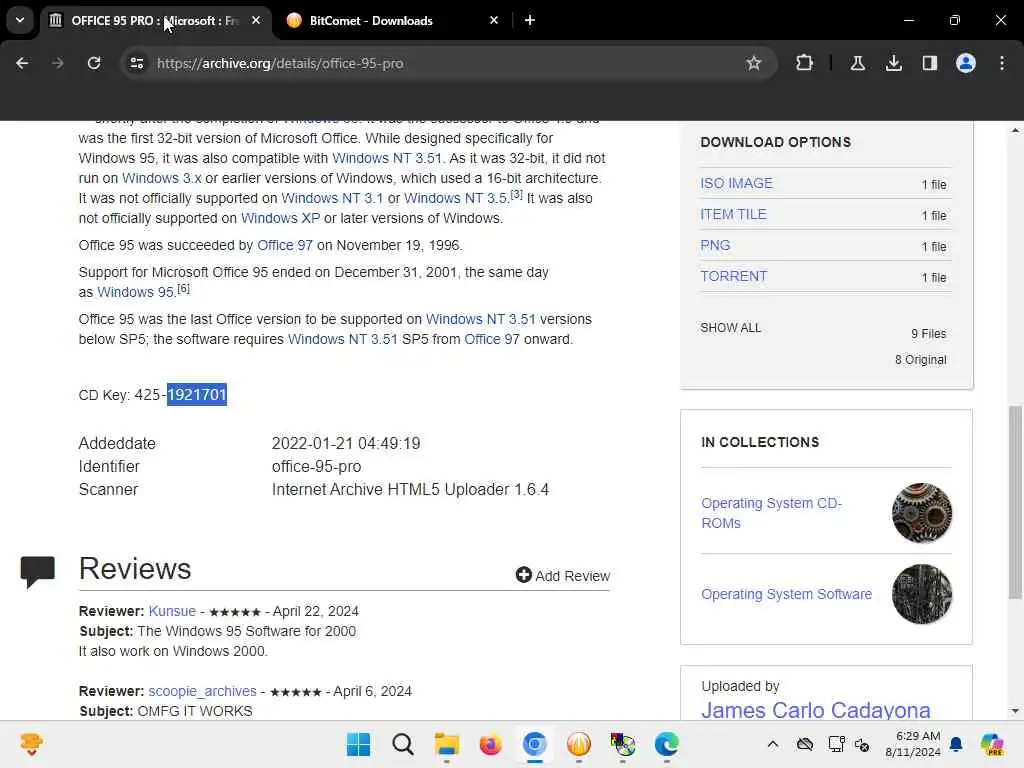Image resolution: width=1024 pixels, height=768 pixels.
Task: Bookmark this page with the star icon
Action: coord(754,63)
